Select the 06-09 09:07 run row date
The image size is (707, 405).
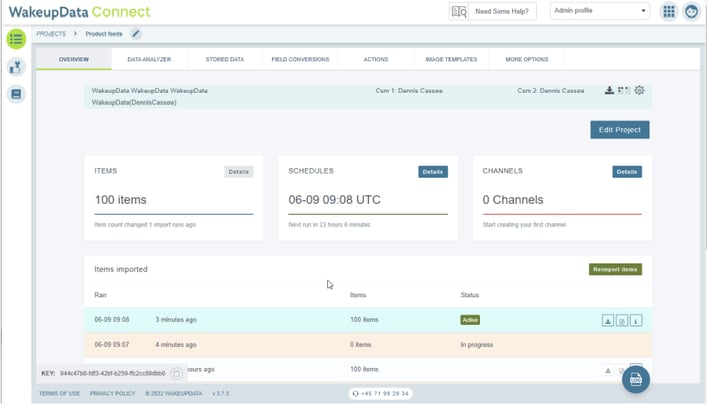112,345
